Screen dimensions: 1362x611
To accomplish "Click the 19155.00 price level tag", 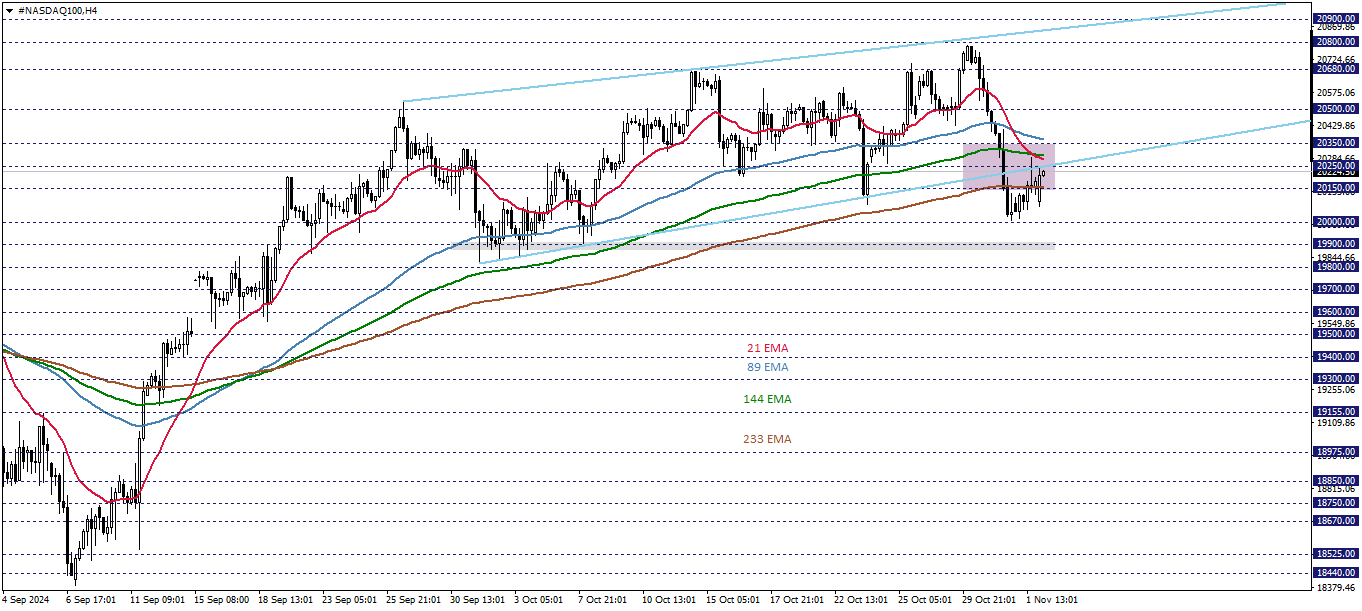I will coord(1336,412).
